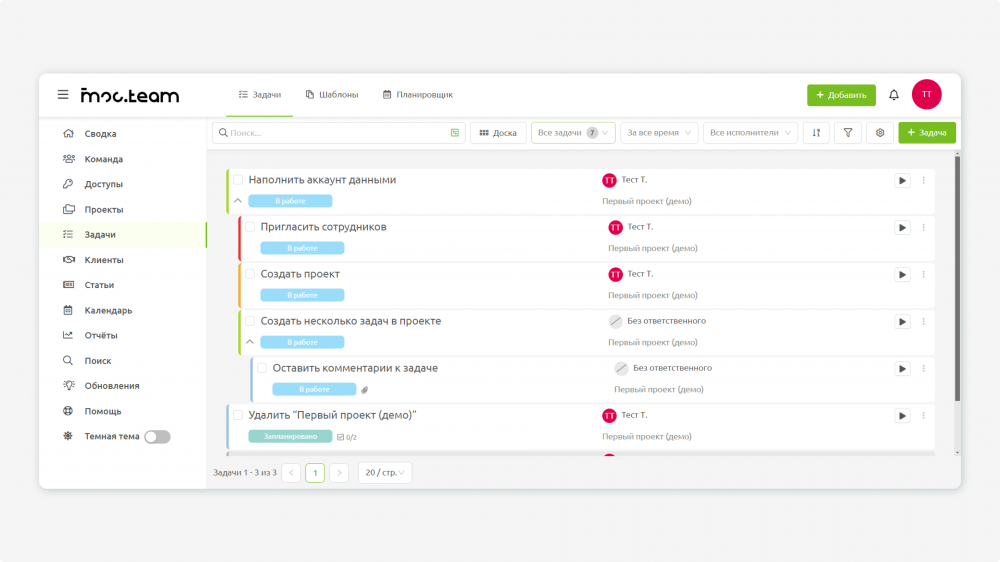1000x562 pixels.
Task: Switch to the Шаблоны tab
Action: point(332,95)
